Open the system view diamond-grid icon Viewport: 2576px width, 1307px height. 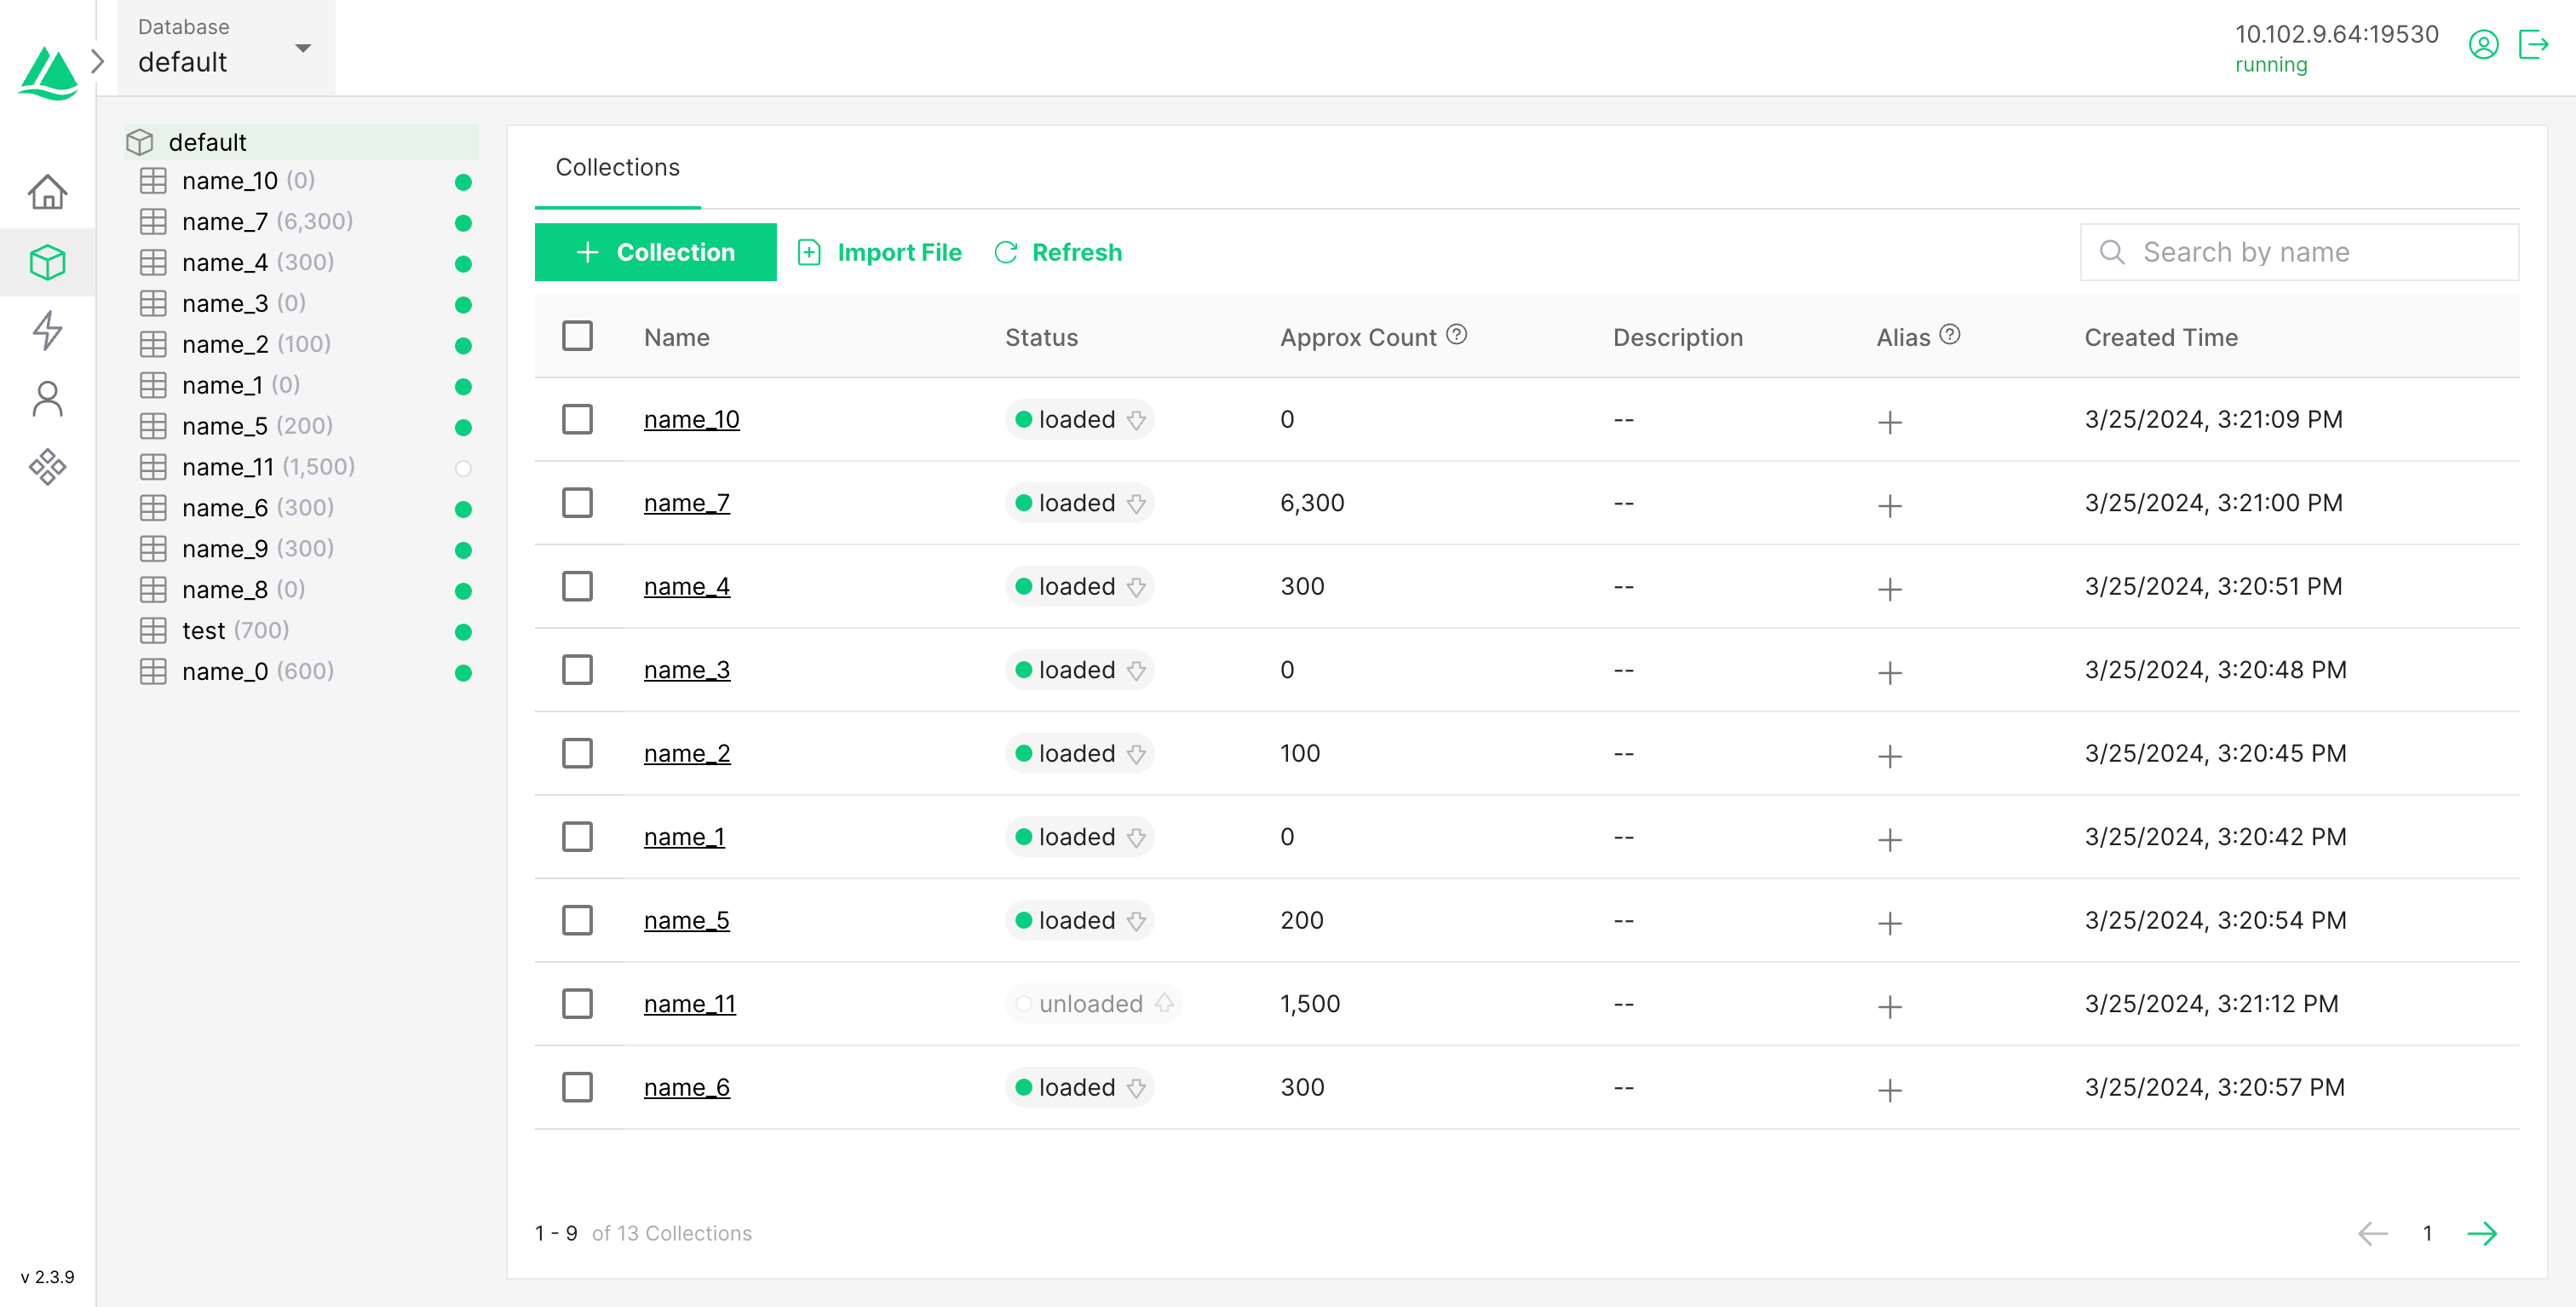(x=47, y=466)
